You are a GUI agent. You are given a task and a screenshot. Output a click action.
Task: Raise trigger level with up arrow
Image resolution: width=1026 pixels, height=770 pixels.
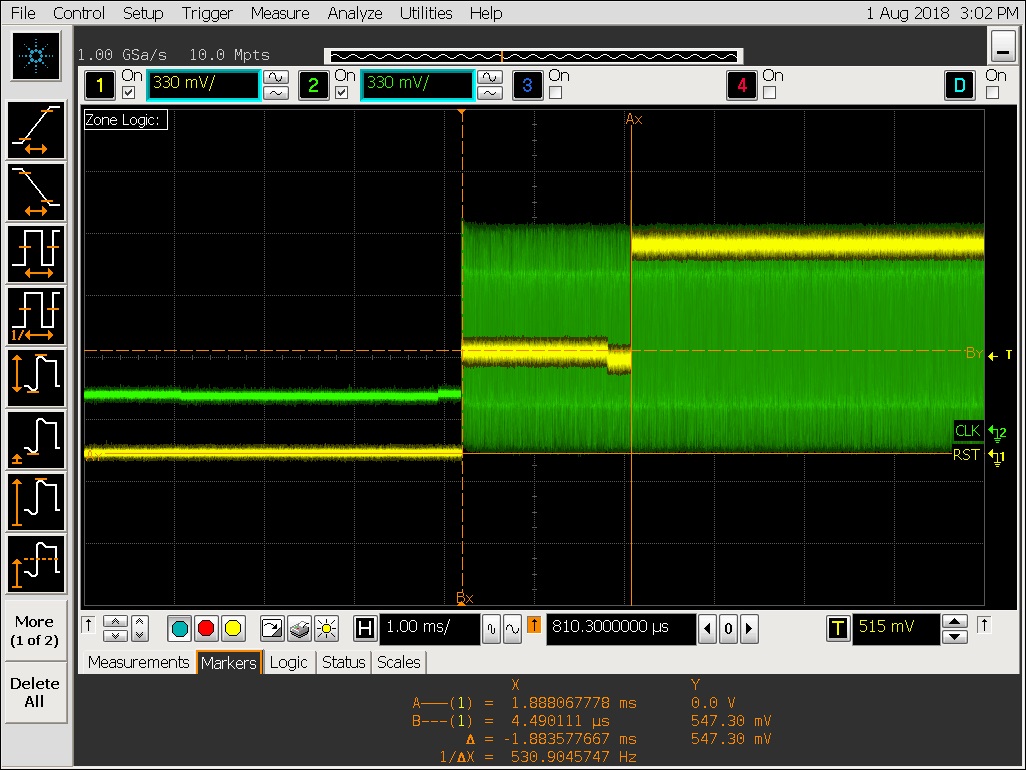(x=955, y=621)
